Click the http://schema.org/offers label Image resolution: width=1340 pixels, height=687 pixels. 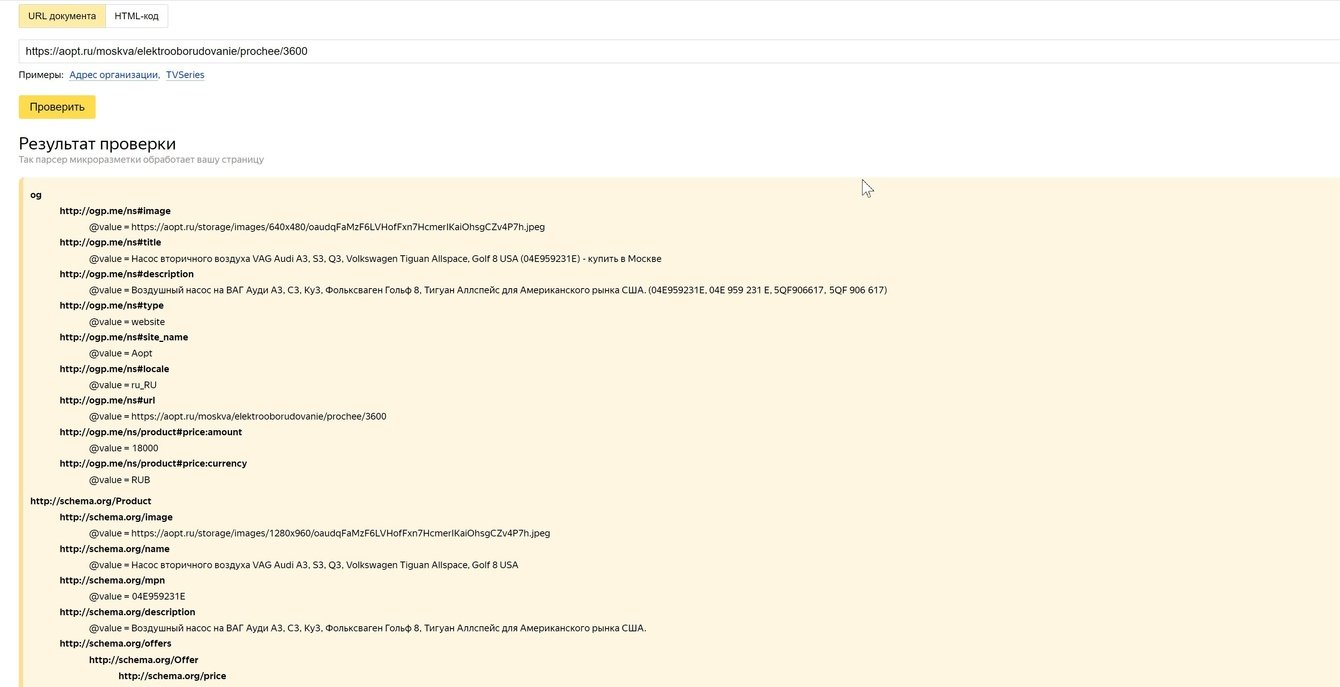116,643
